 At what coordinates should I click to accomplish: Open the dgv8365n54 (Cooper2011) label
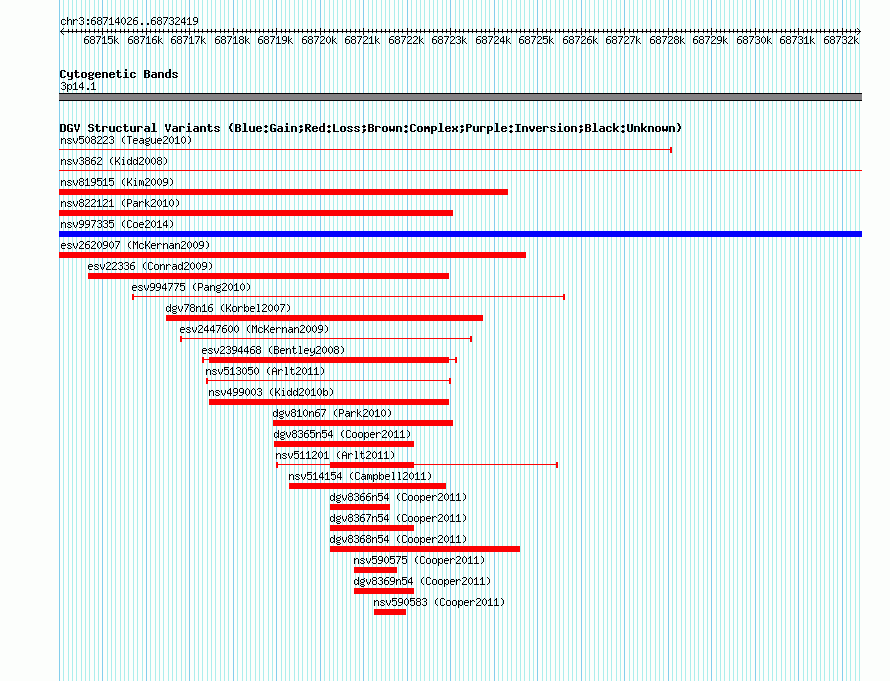[x=342, y=434]
